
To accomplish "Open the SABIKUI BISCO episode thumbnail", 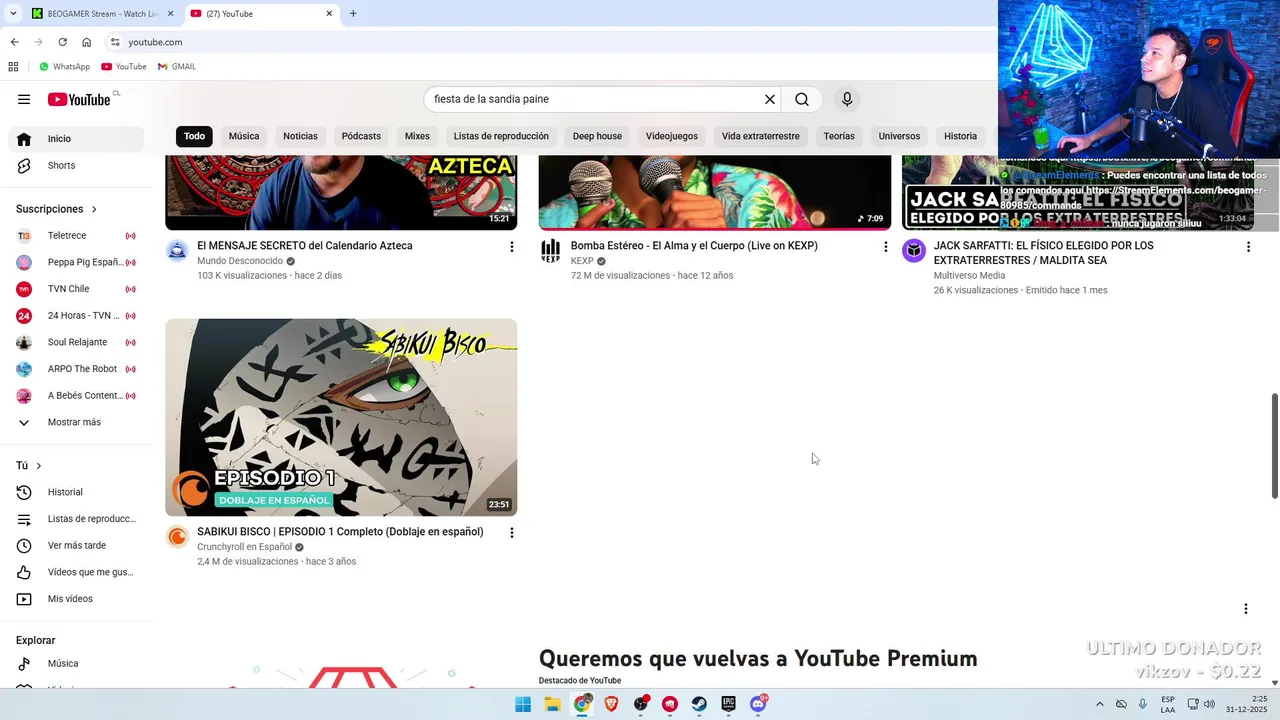I will pos(341,417).
